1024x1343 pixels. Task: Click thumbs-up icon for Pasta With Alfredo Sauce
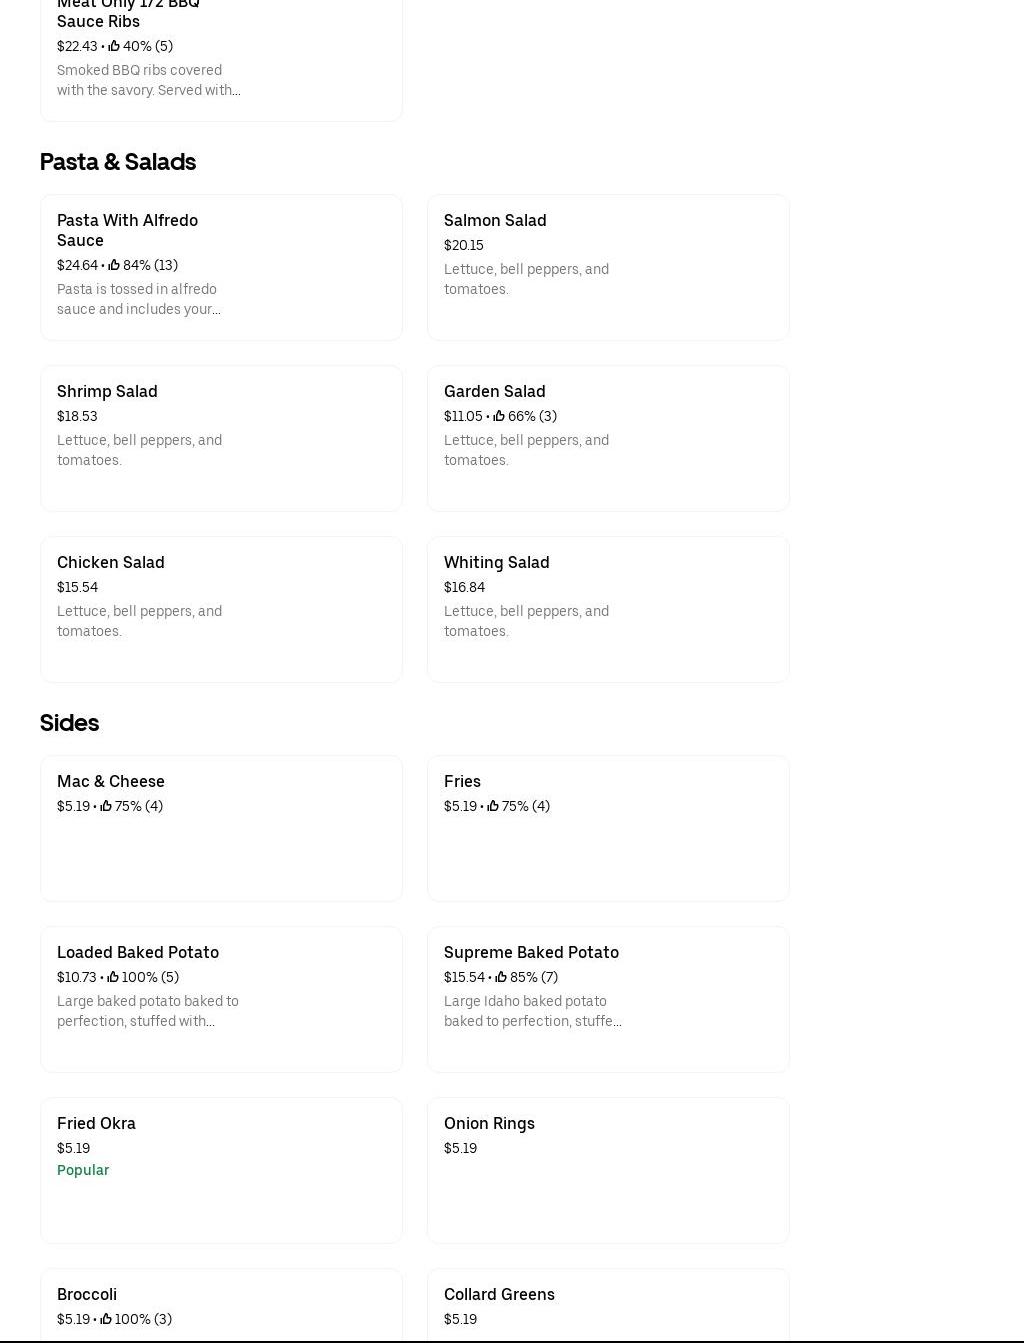(114, 265)
